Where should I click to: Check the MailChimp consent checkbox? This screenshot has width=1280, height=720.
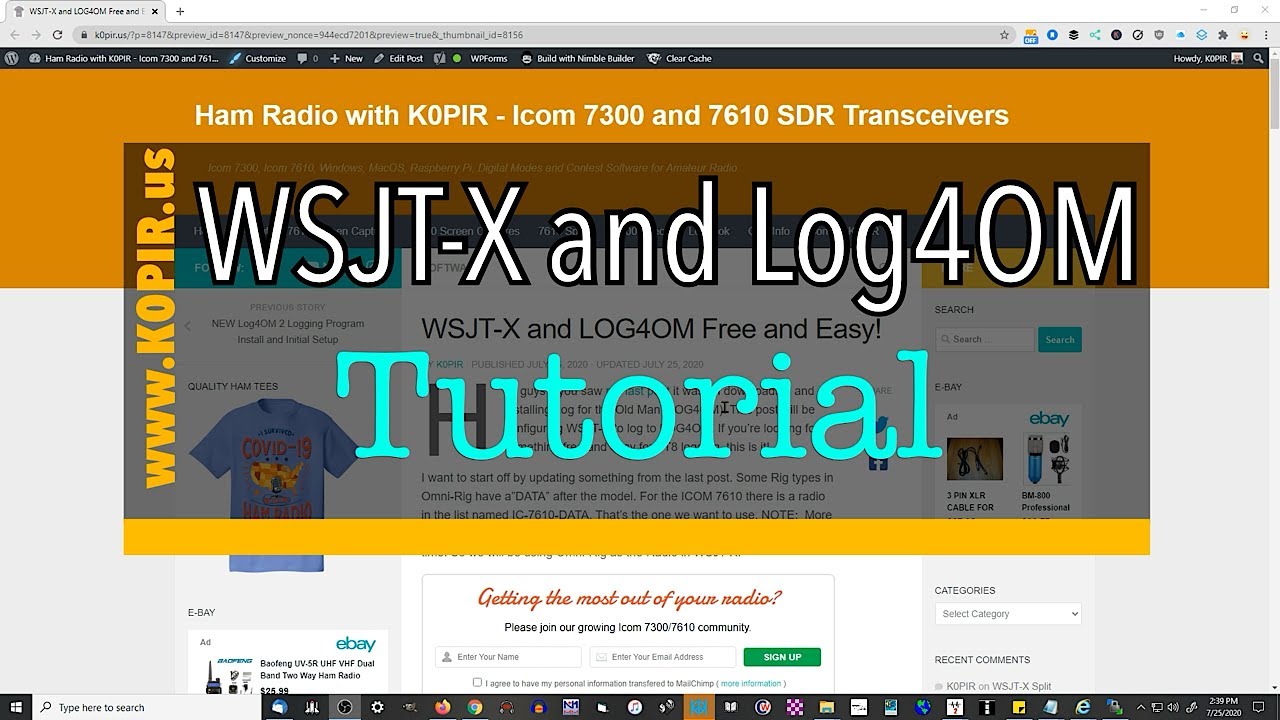click(477, 683)
